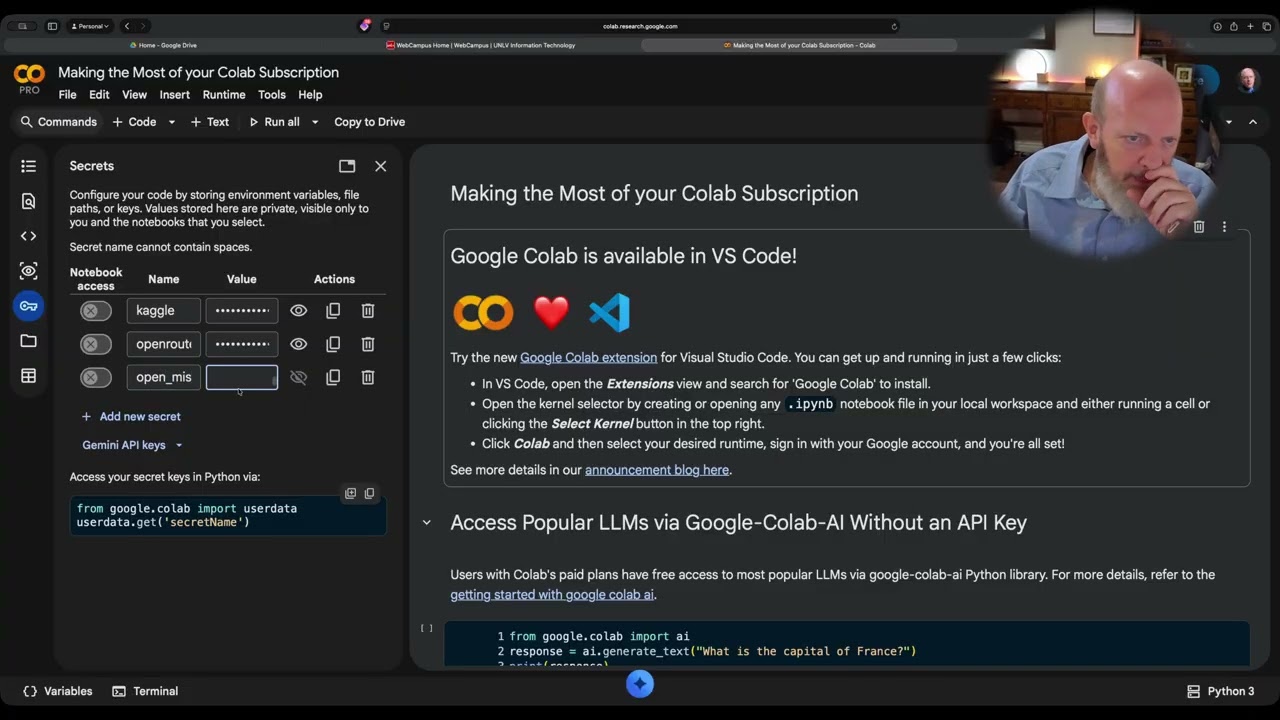Click the Colab PRO logo
The image size is (1280, 720).
(x=29, y=78)
